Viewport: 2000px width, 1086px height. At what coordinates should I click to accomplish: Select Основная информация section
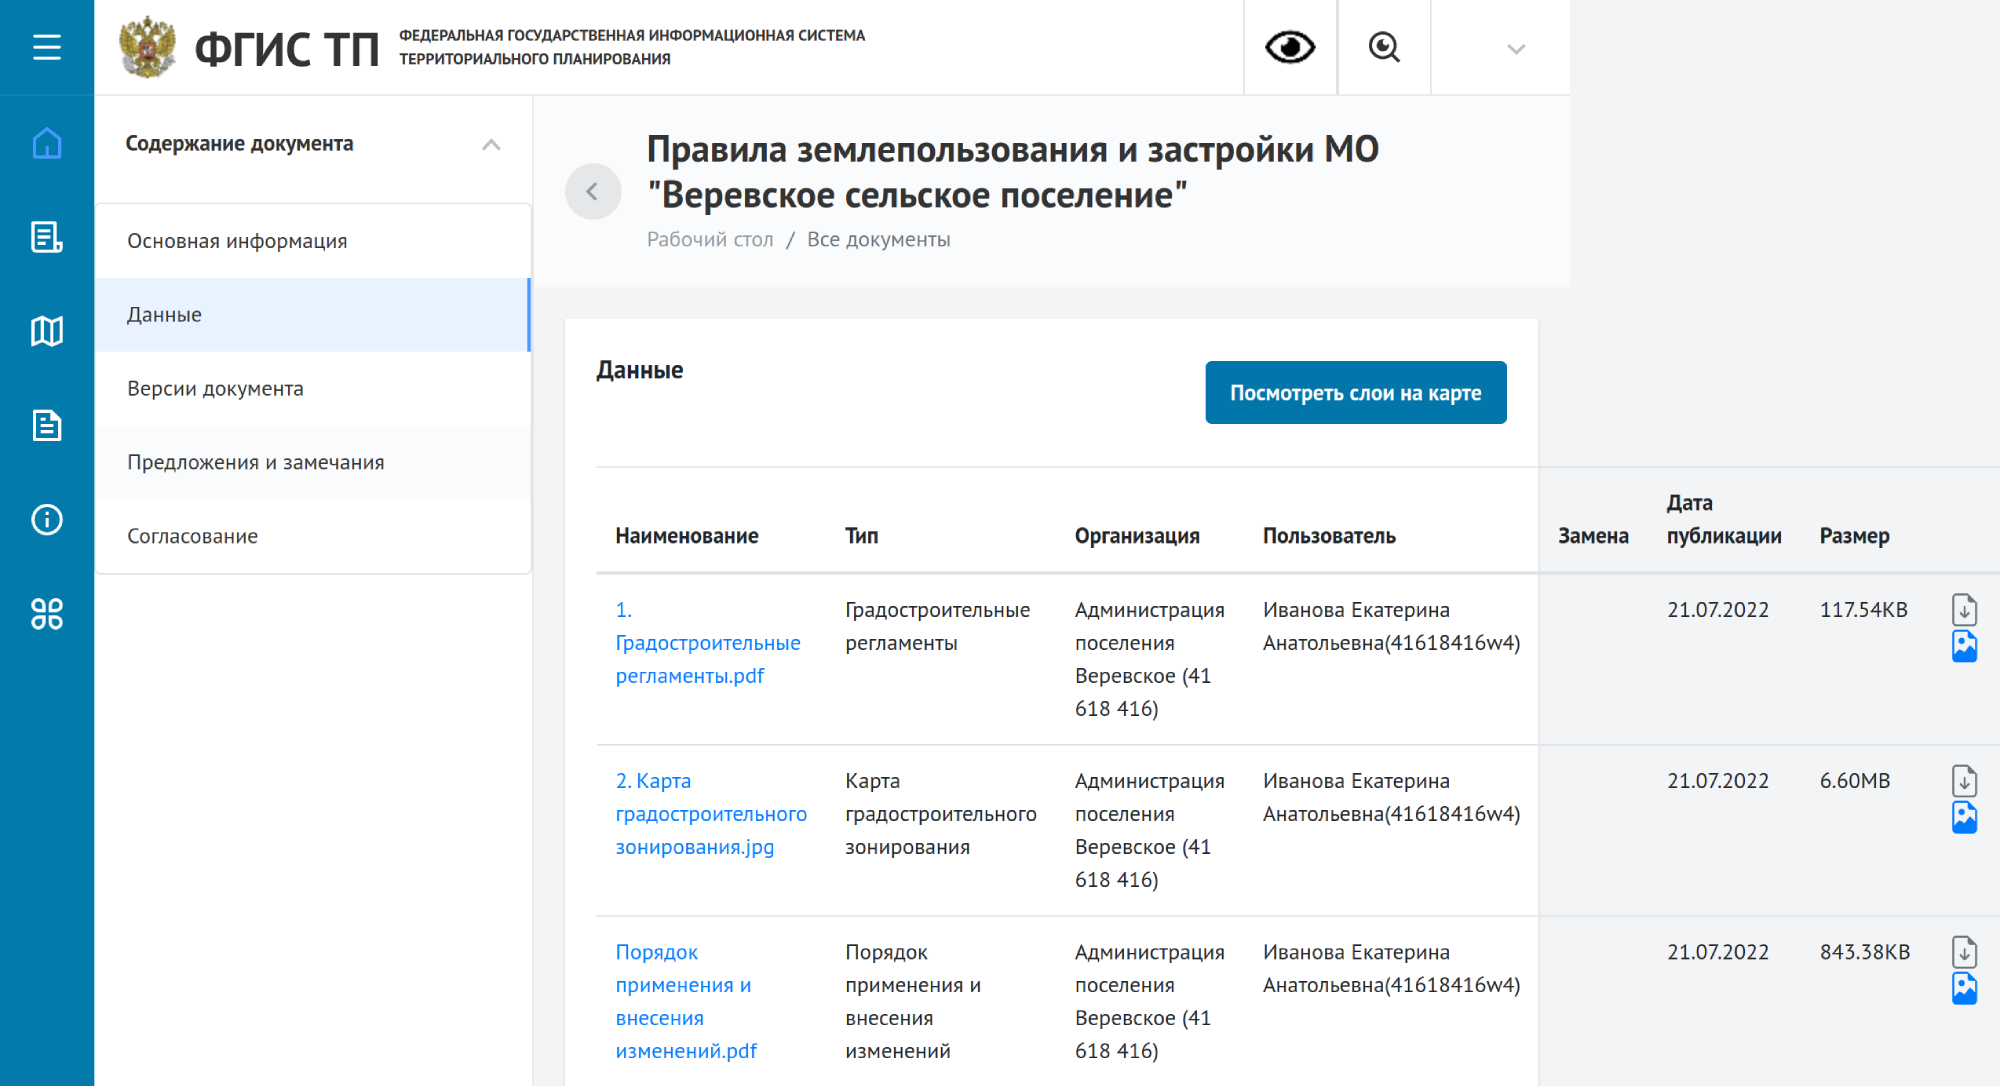pos(312,241)
